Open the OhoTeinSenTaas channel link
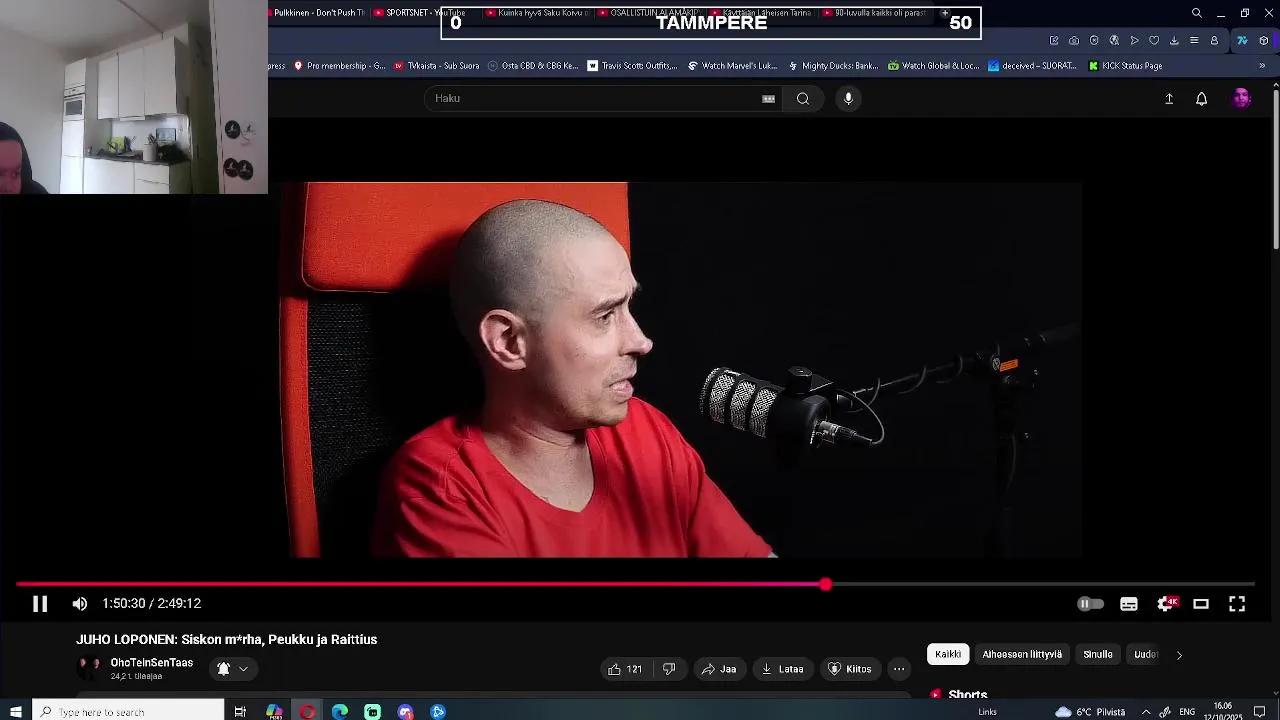This screenshot has width=1280, height=720. 152,663
